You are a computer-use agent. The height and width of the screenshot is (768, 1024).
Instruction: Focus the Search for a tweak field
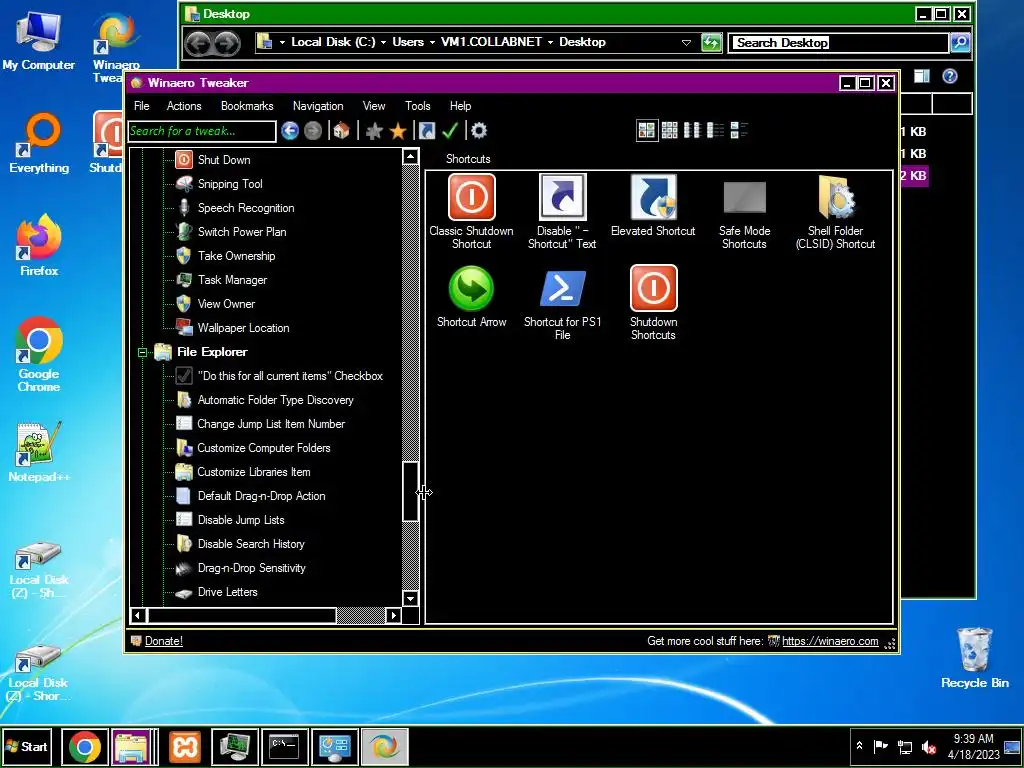[202, 131]
